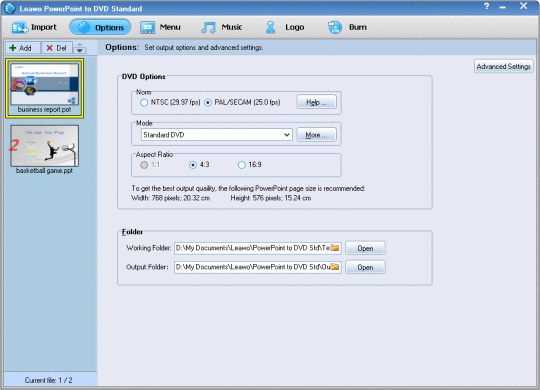Open the Import step icon
The width and height of the screenshot is (540, 390).
tap(20, 27)
